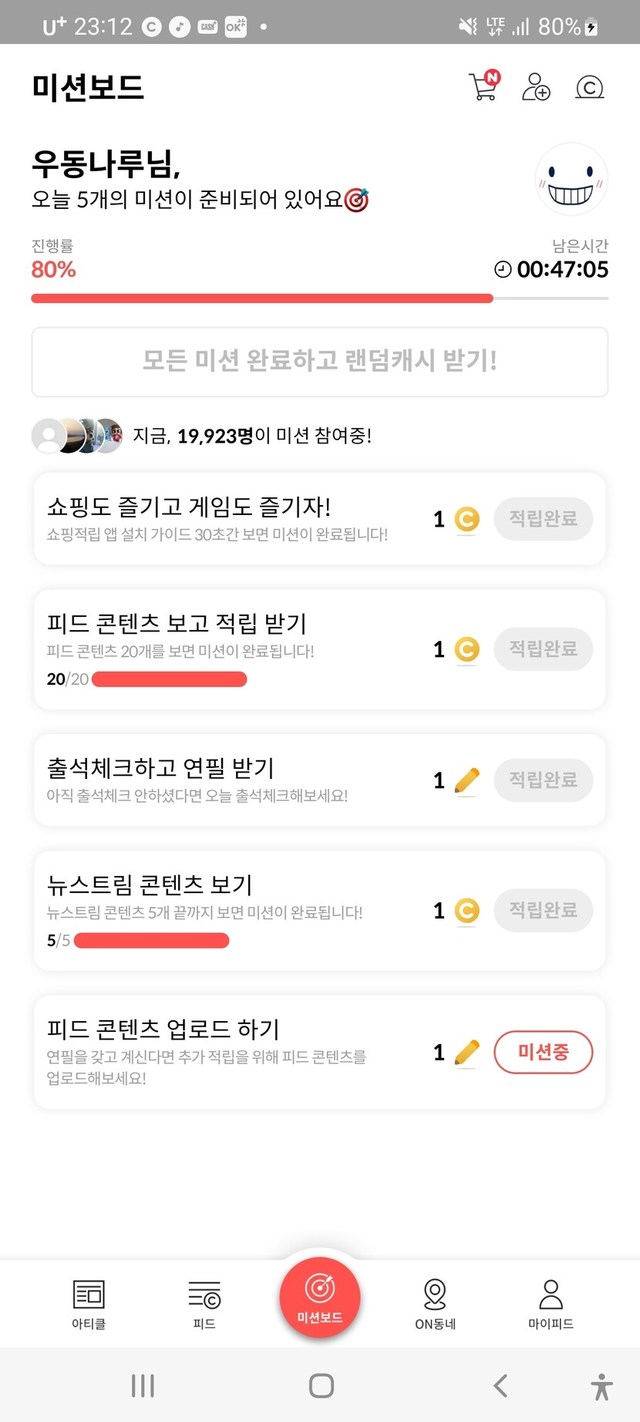Click the mission progress bar
640x1422 pixels.
click(x=320, y=298)
